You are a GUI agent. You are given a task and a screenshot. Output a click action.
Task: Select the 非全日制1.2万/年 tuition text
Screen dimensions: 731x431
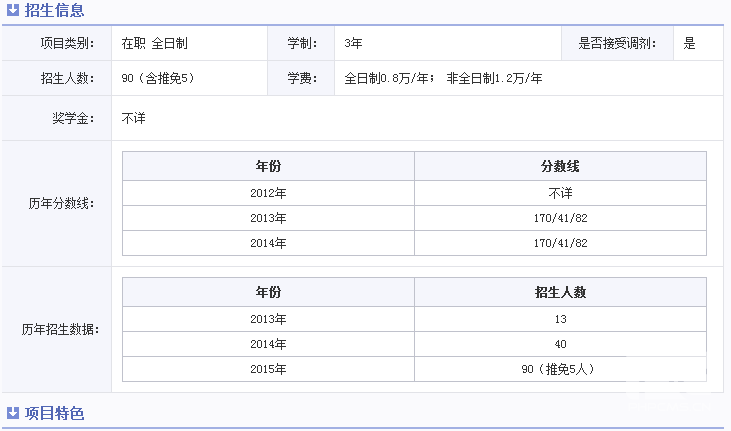point(494,78)
